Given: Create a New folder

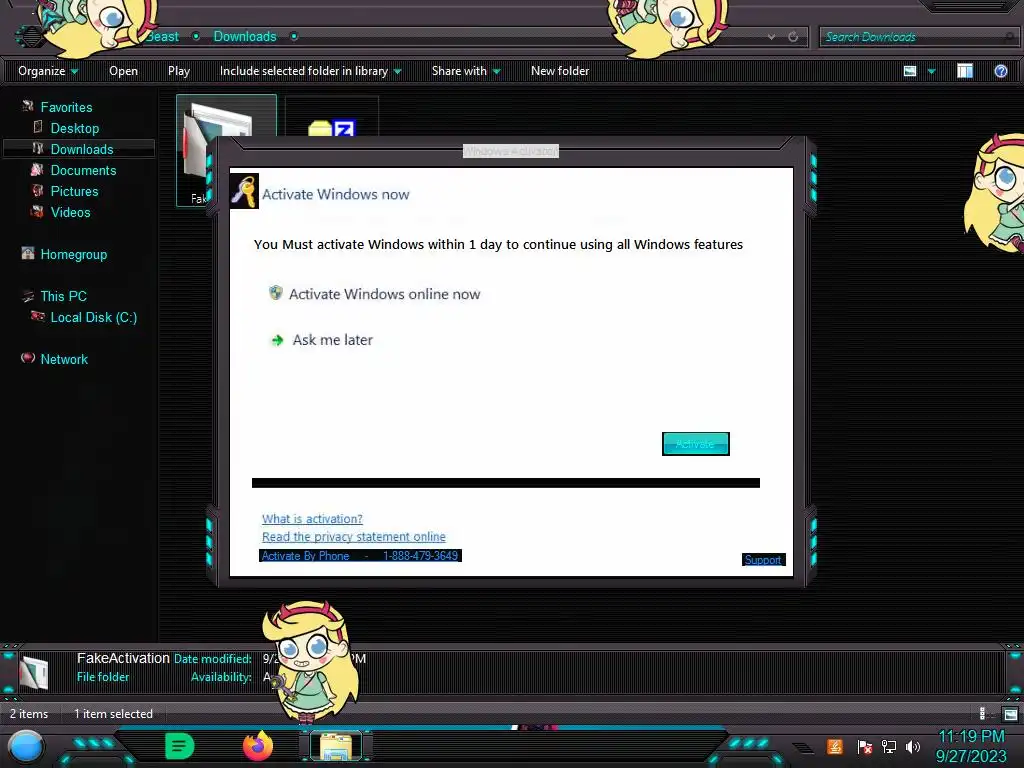Looking at the screenshot, I should 560,71.
